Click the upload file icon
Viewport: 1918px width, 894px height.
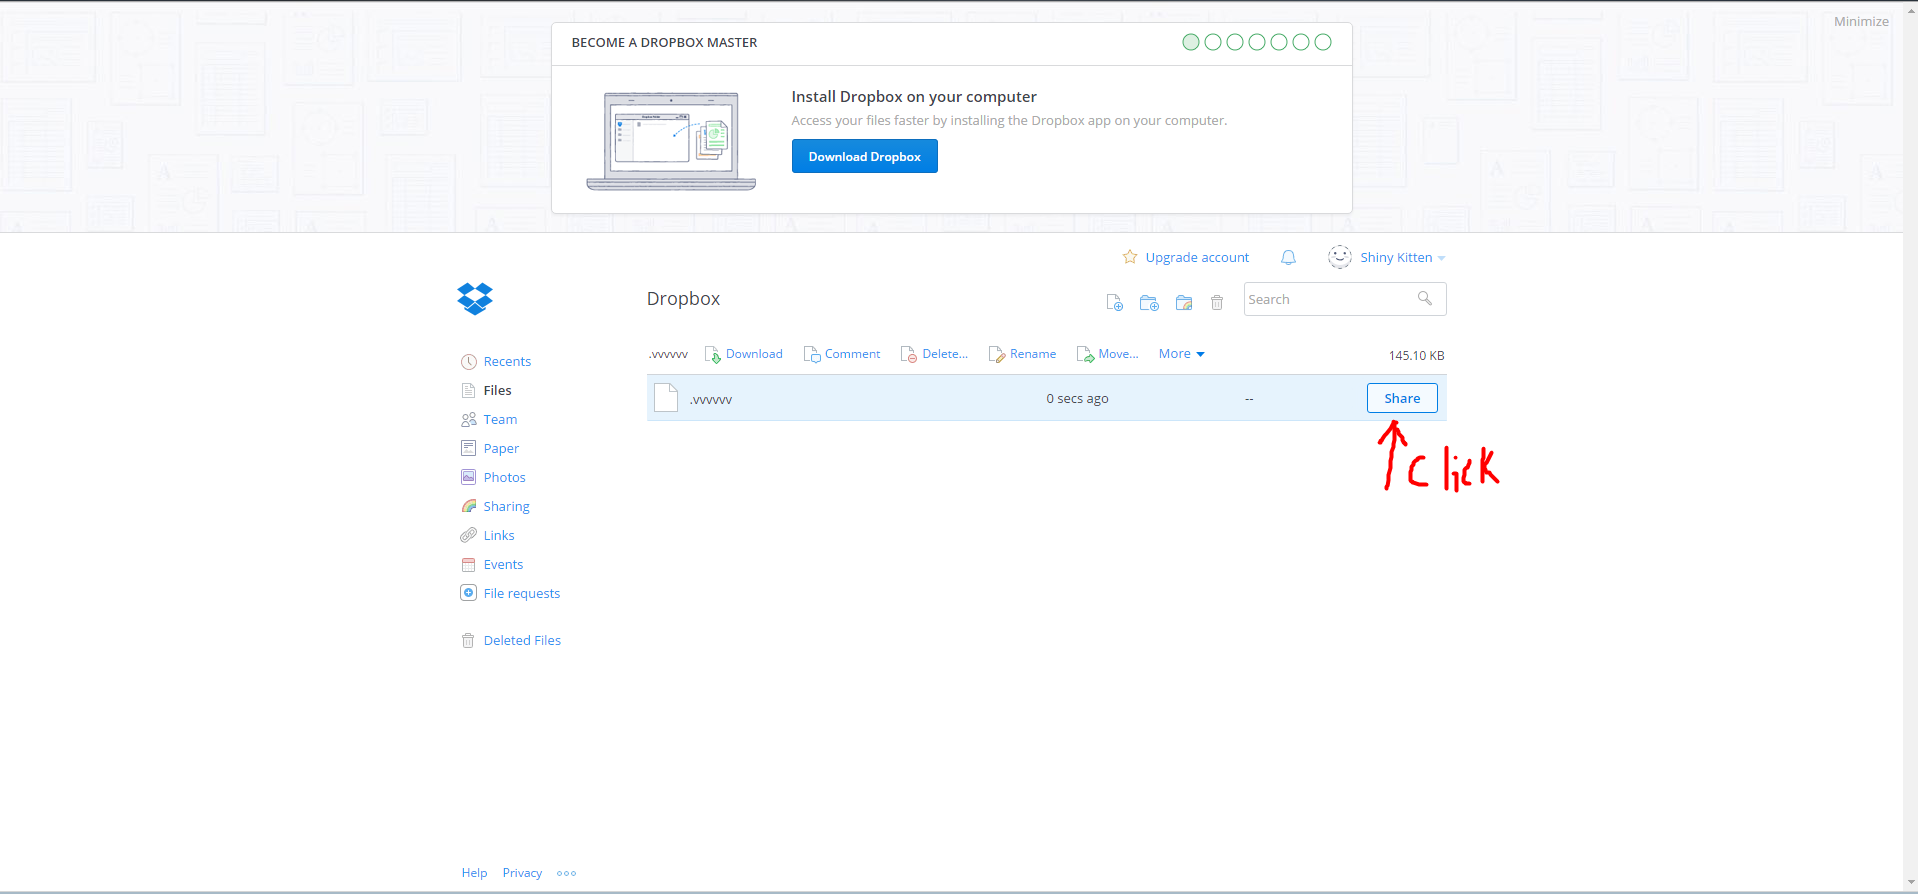[x=1114, y=302]
